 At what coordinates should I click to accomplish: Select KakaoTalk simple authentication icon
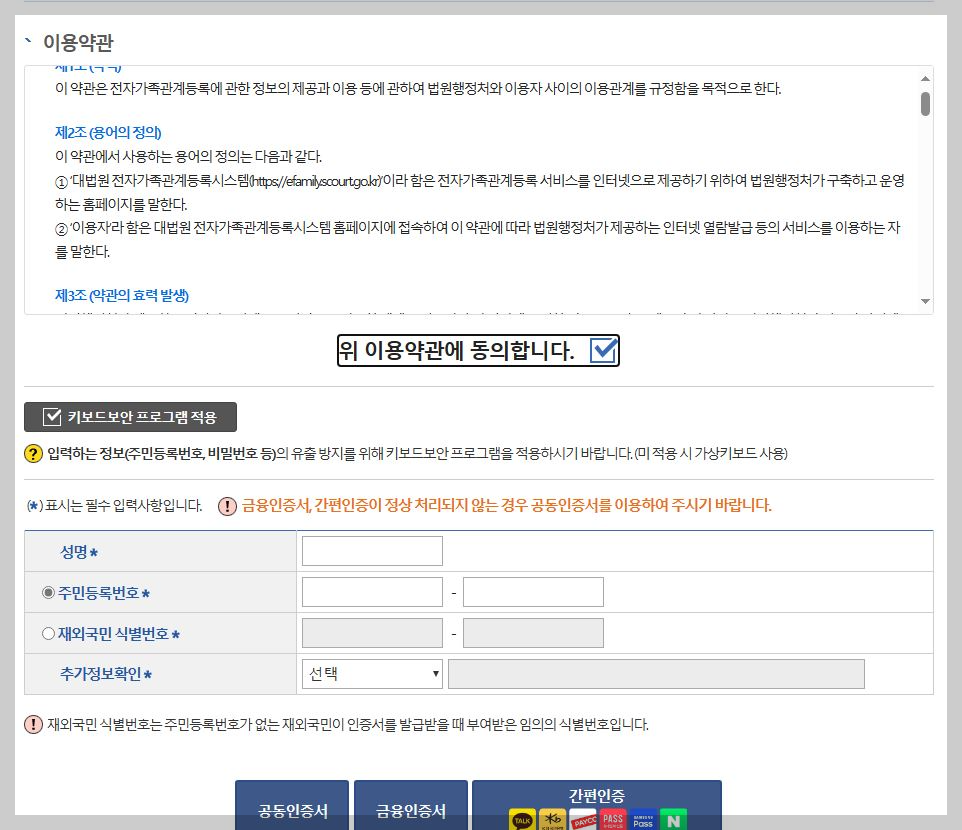tap(522, 821)
